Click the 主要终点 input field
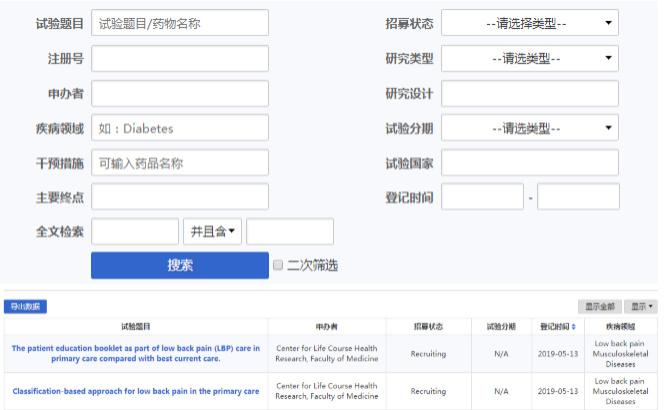The width and height of the screenshot is (664, 410). pyautogui.click(x=180, y=197)
